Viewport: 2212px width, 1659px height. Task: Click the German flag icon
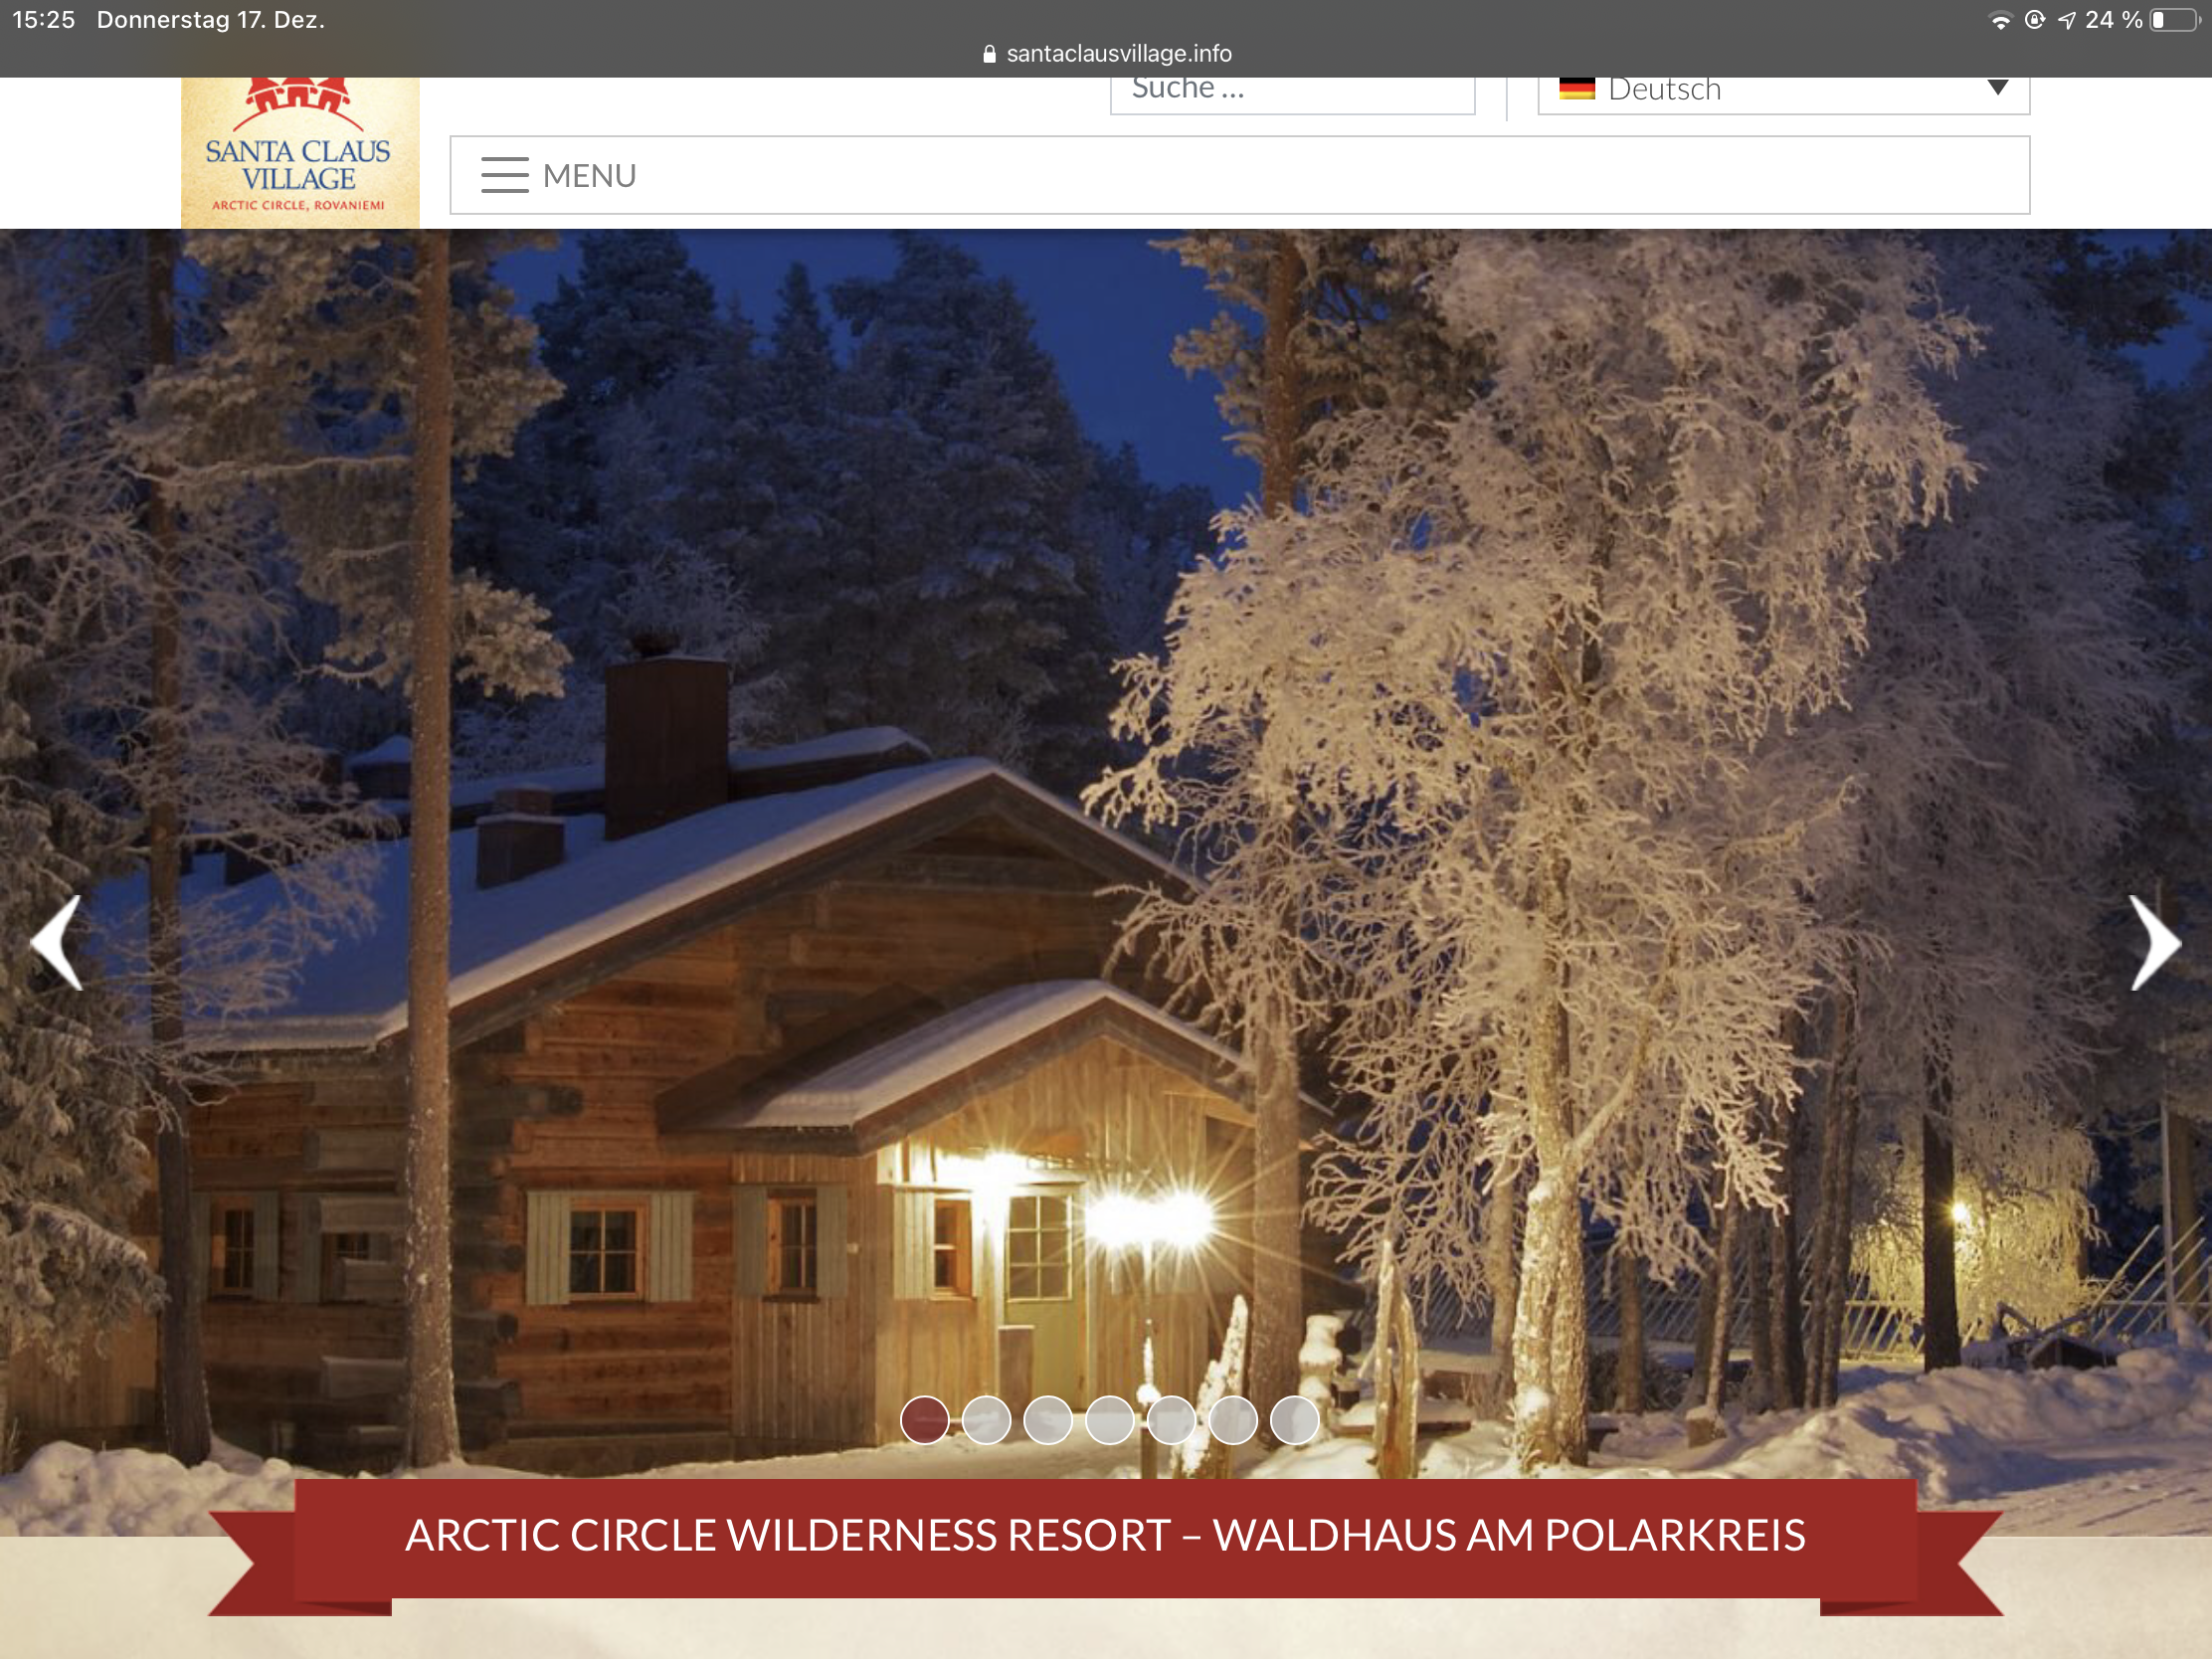click(1577, 89)
